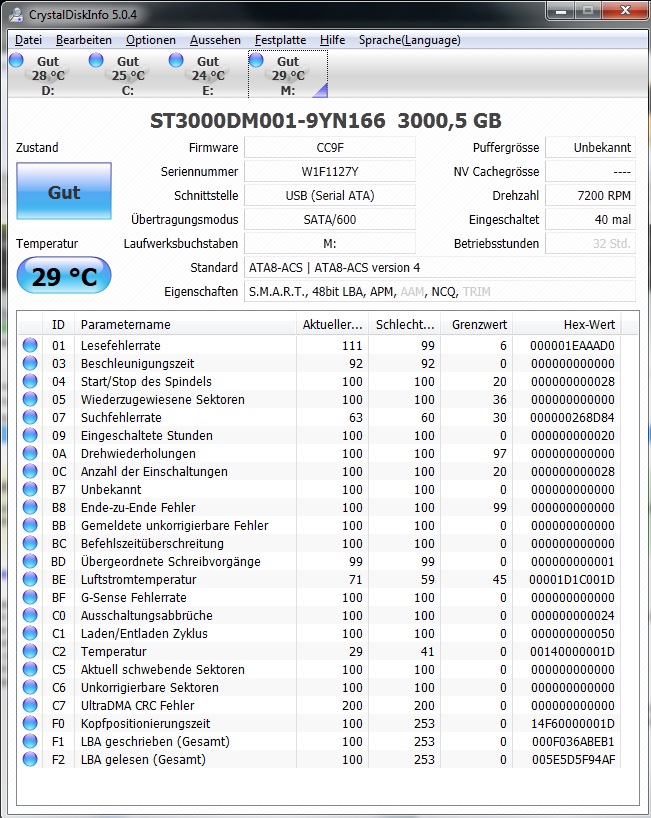Select the Suchfehlerrate parameter name
Viewport: 651px width, 818px height.
[121, 417]
